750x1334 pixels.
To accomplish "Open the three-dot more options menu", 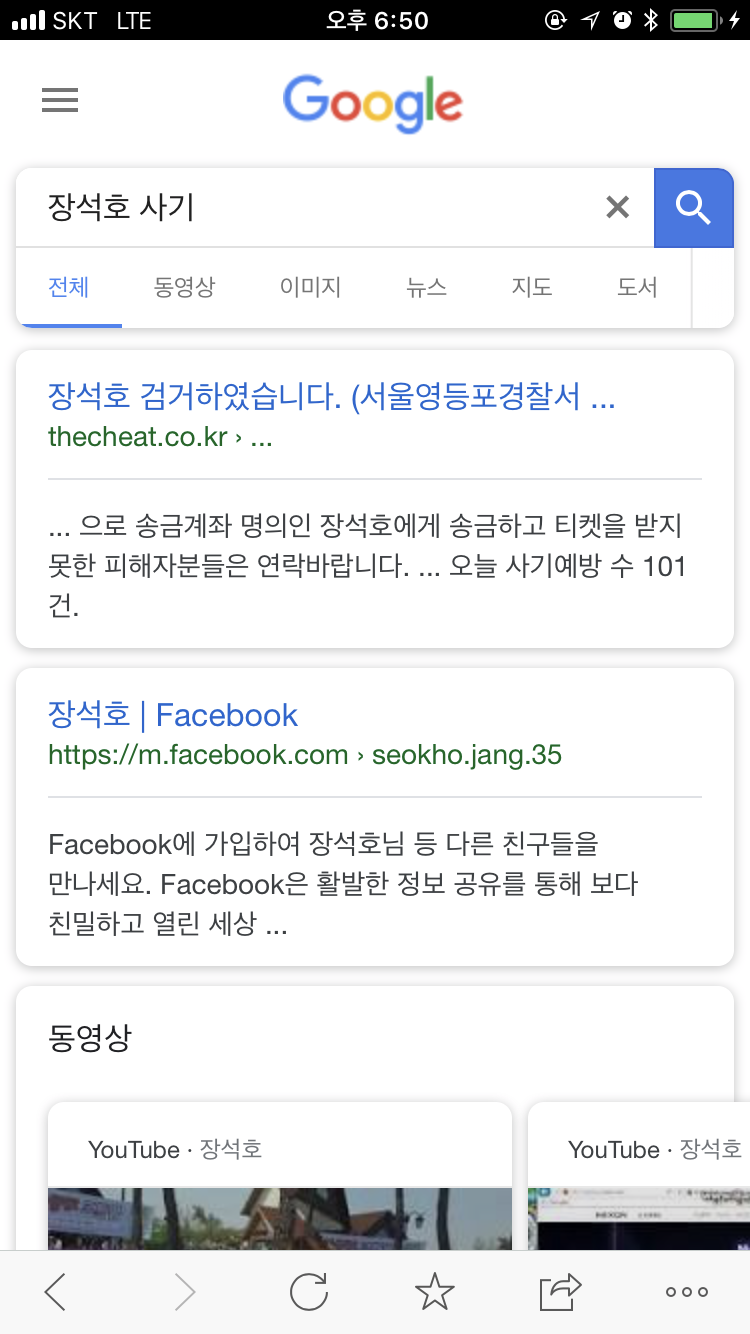I will pos(687,1292).
